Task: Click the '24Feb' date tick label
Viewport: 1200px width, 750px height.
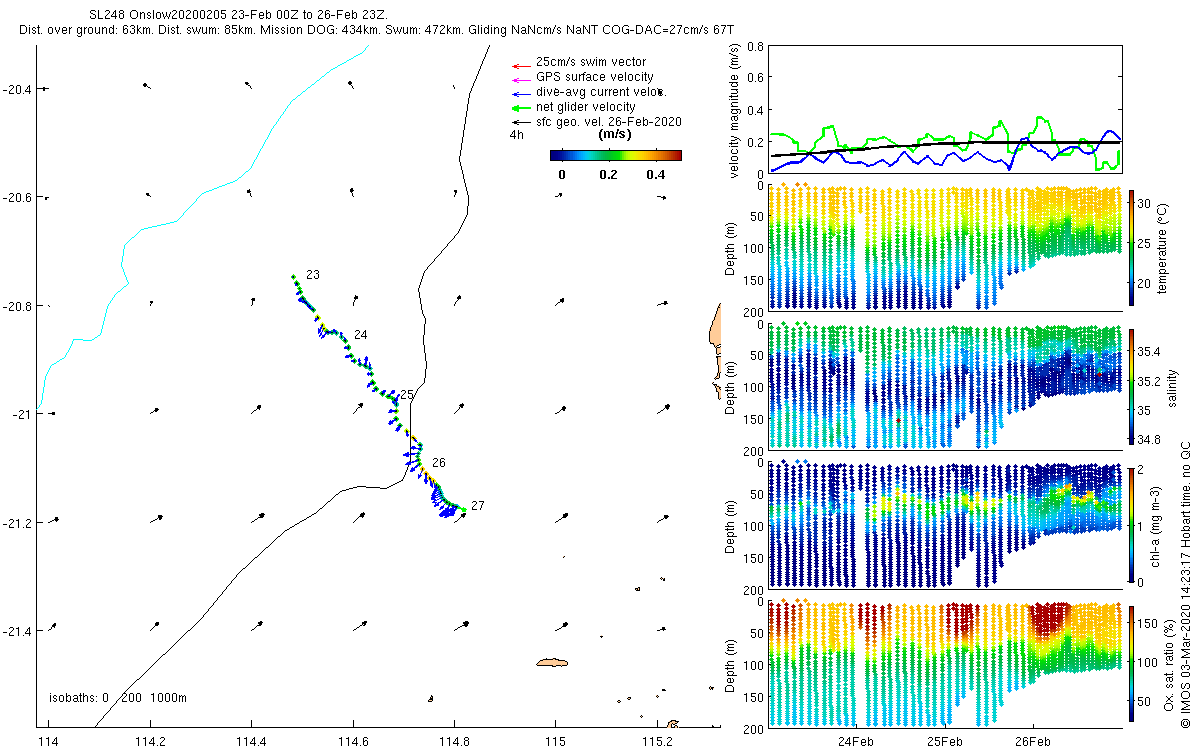Action: pyautogui.click(x=856, y=742)
